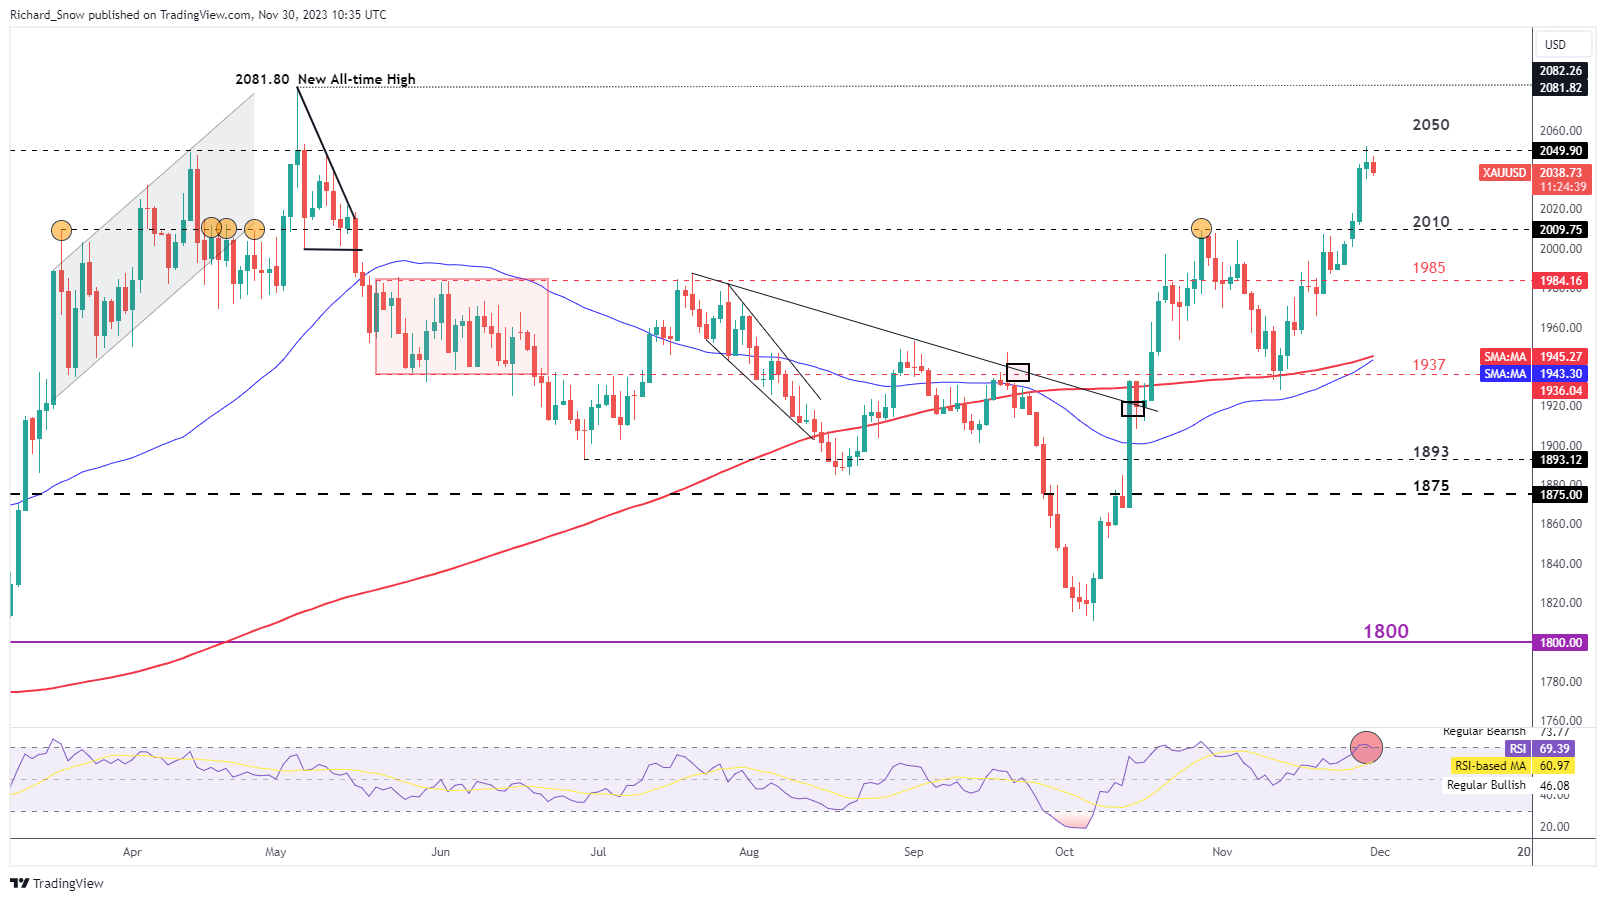Click the 2060.00 tick on price scale
This screenshot has width=1606, height=901.
point(1561,131)
